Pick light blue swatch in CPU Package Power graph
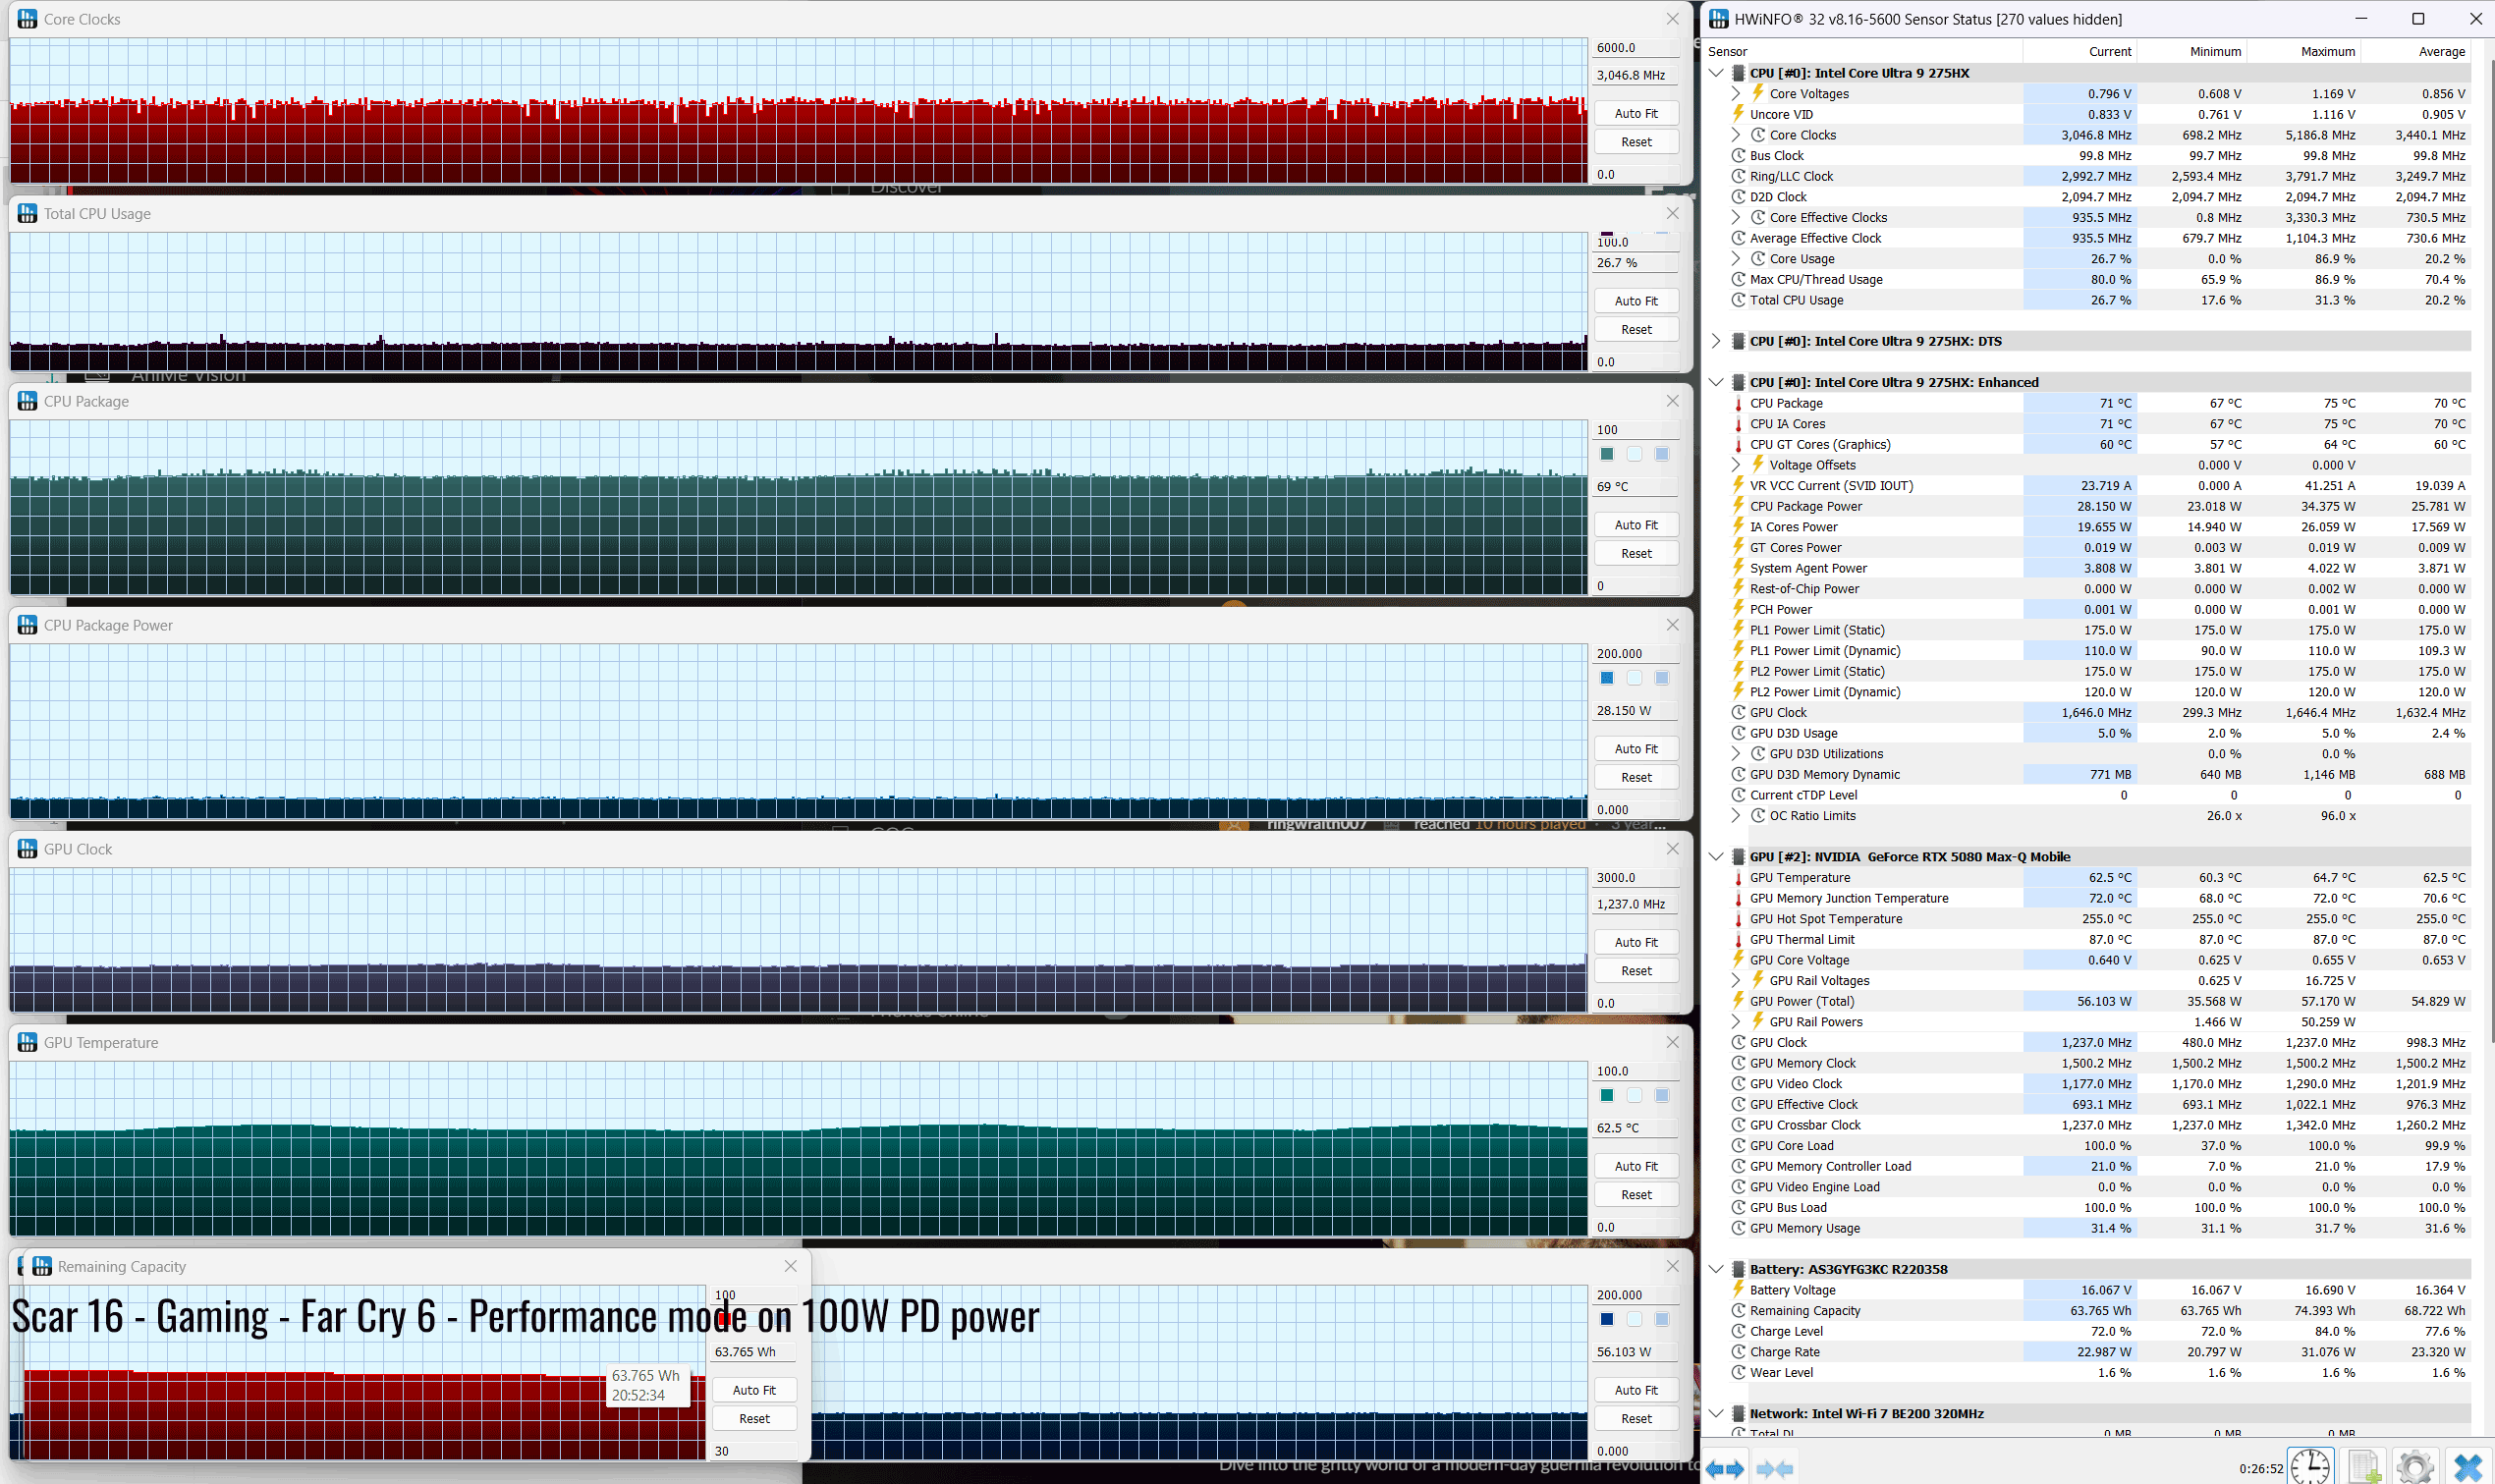This screenshot has width=2495, height=1484. (1662, 678)
